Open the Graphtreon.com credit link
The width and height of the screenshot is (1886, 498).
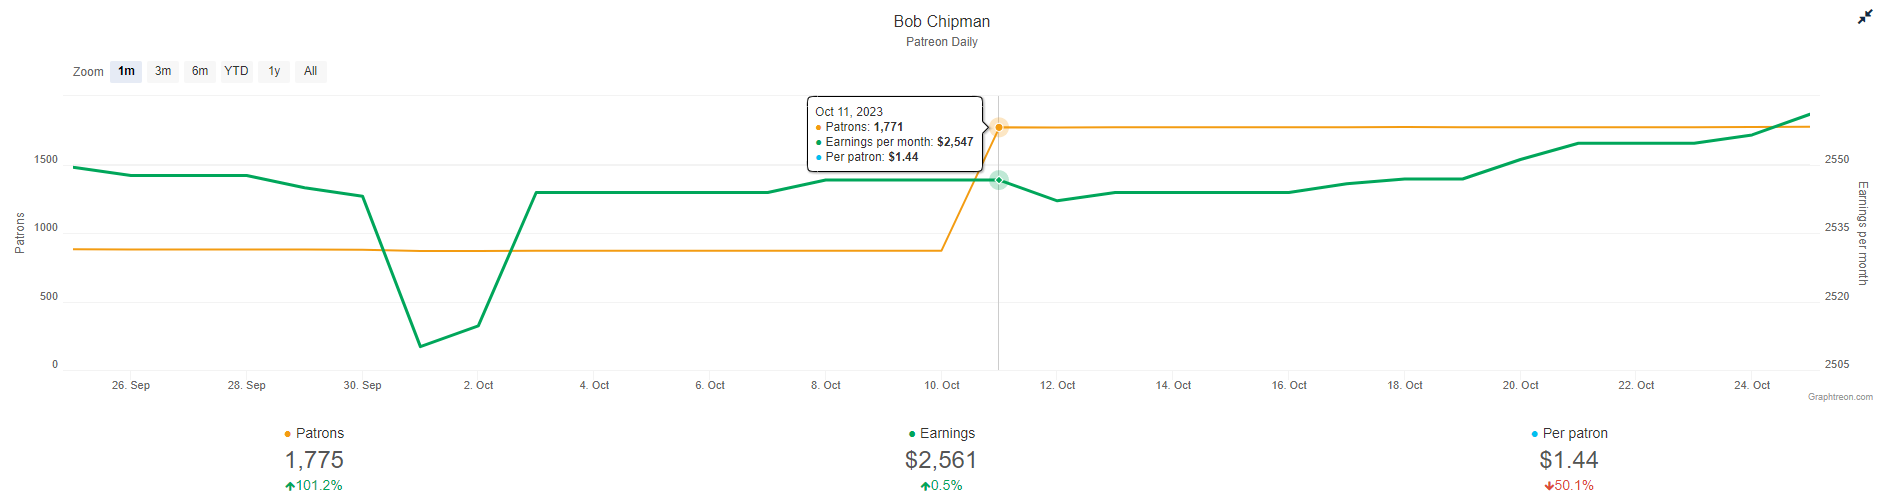(1840, 397)
